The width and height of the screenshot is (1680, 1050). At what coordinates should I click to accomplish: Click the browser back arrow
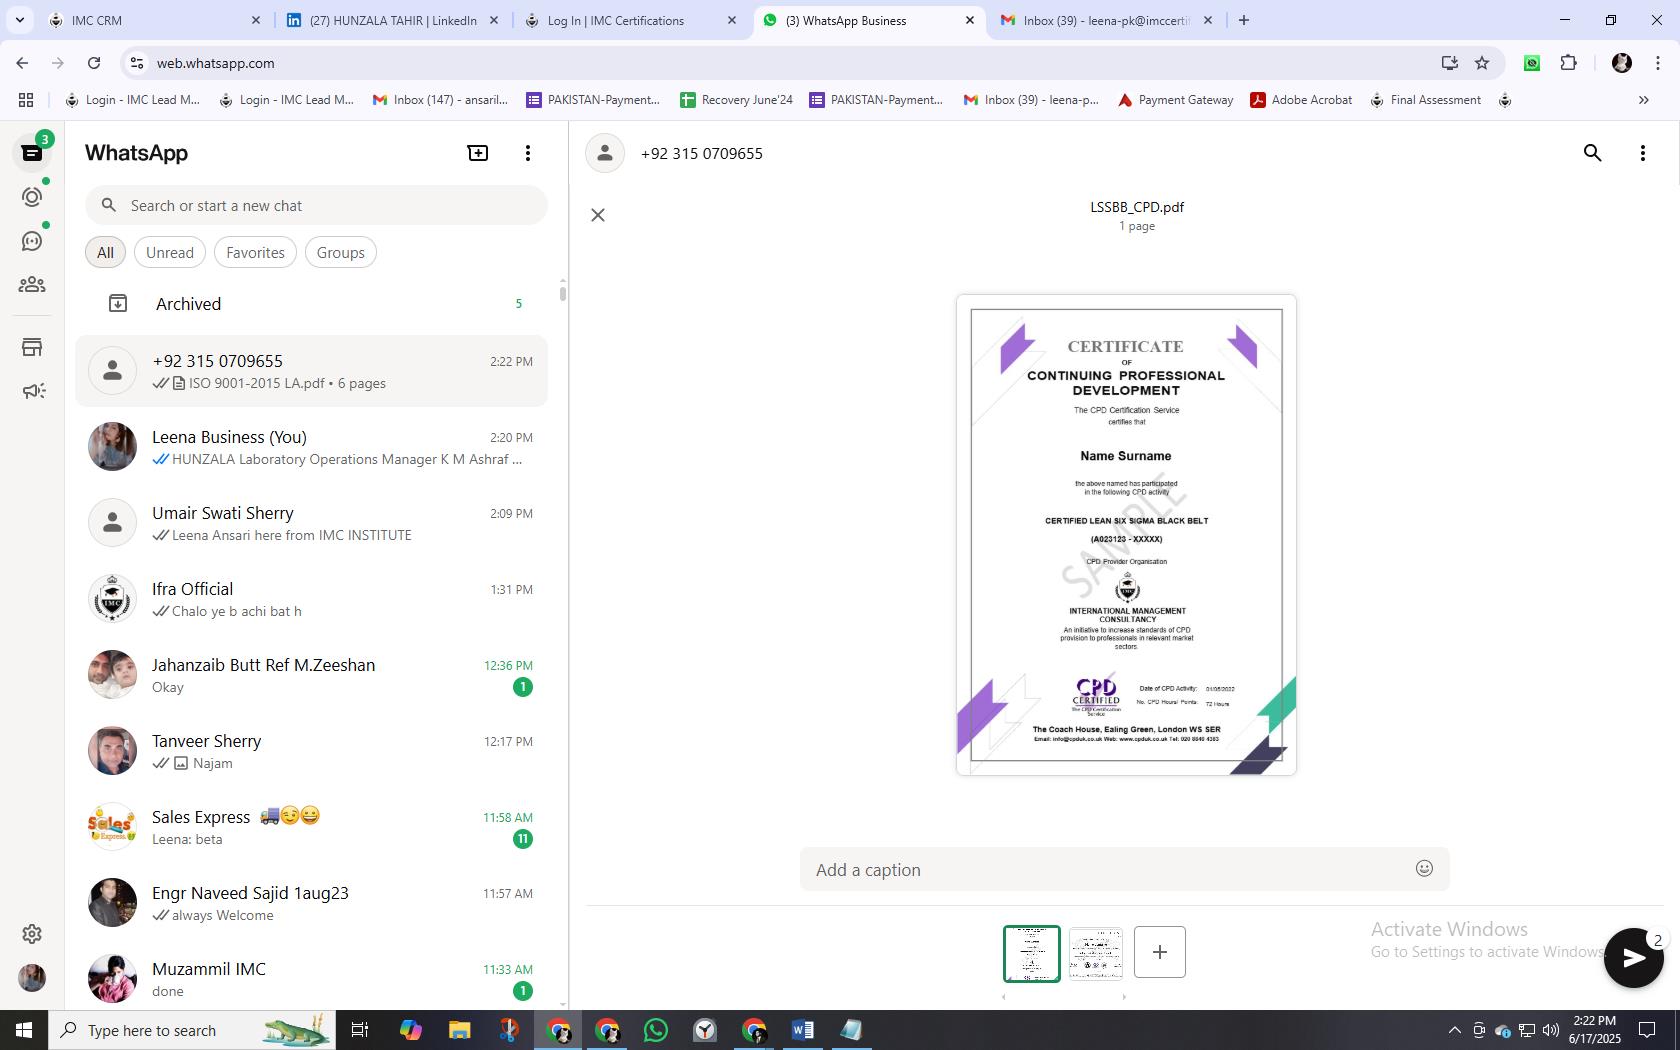point(22,63)
